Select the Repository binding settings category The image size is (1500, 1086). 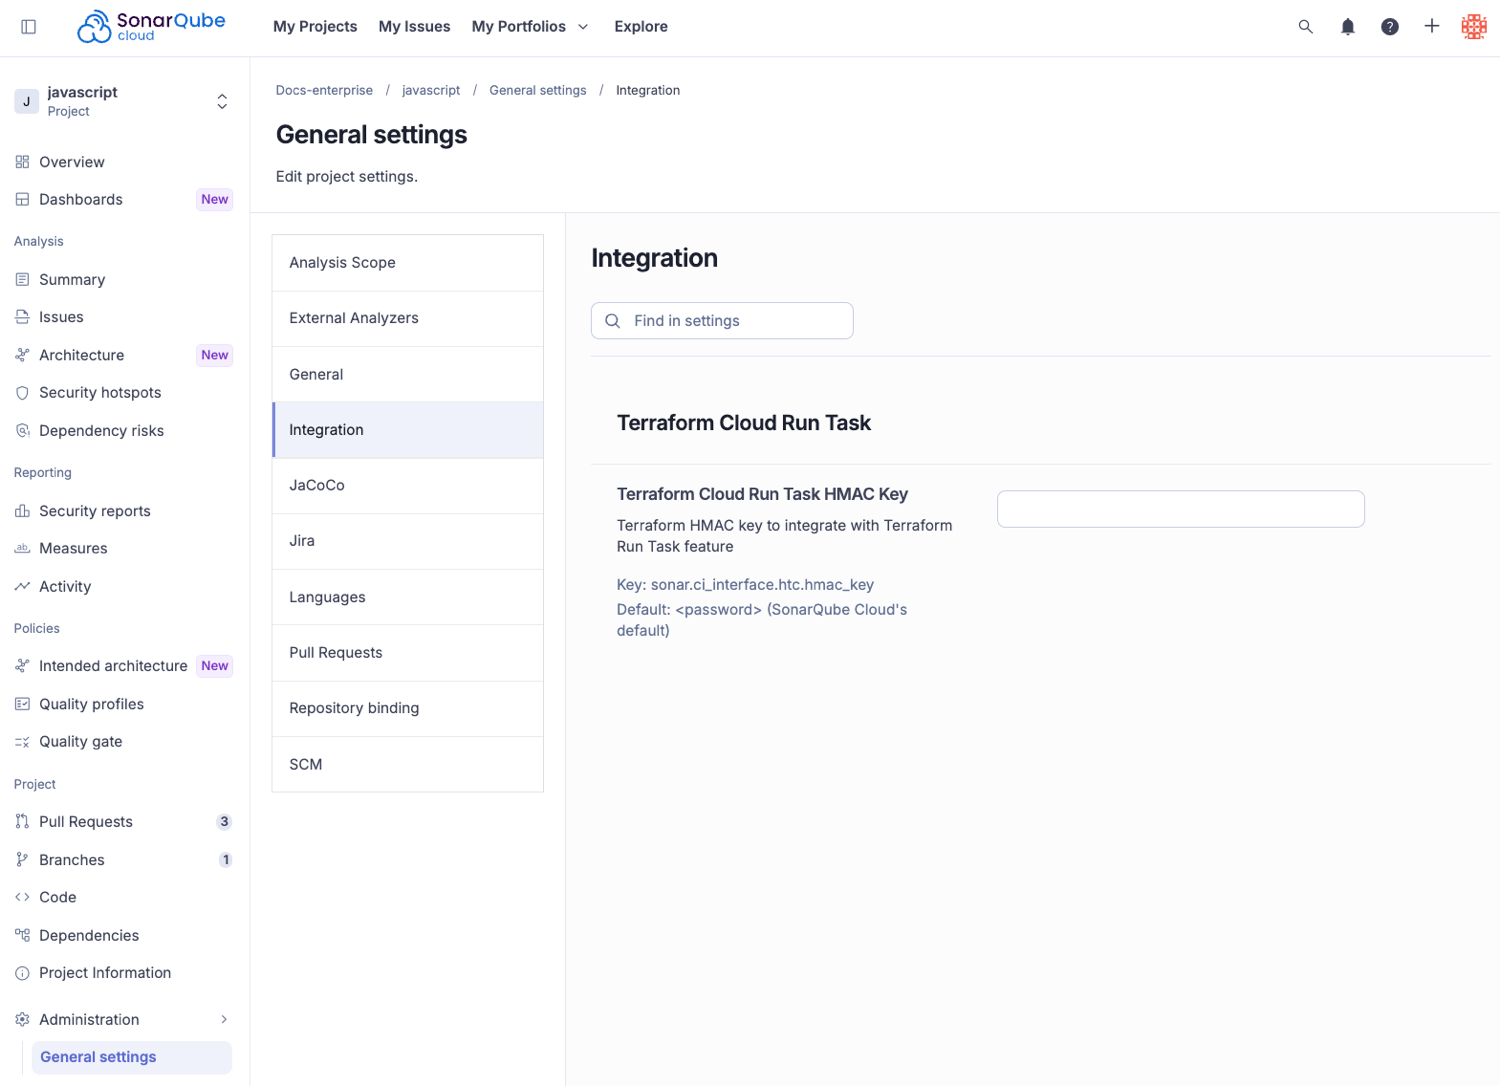408,708
